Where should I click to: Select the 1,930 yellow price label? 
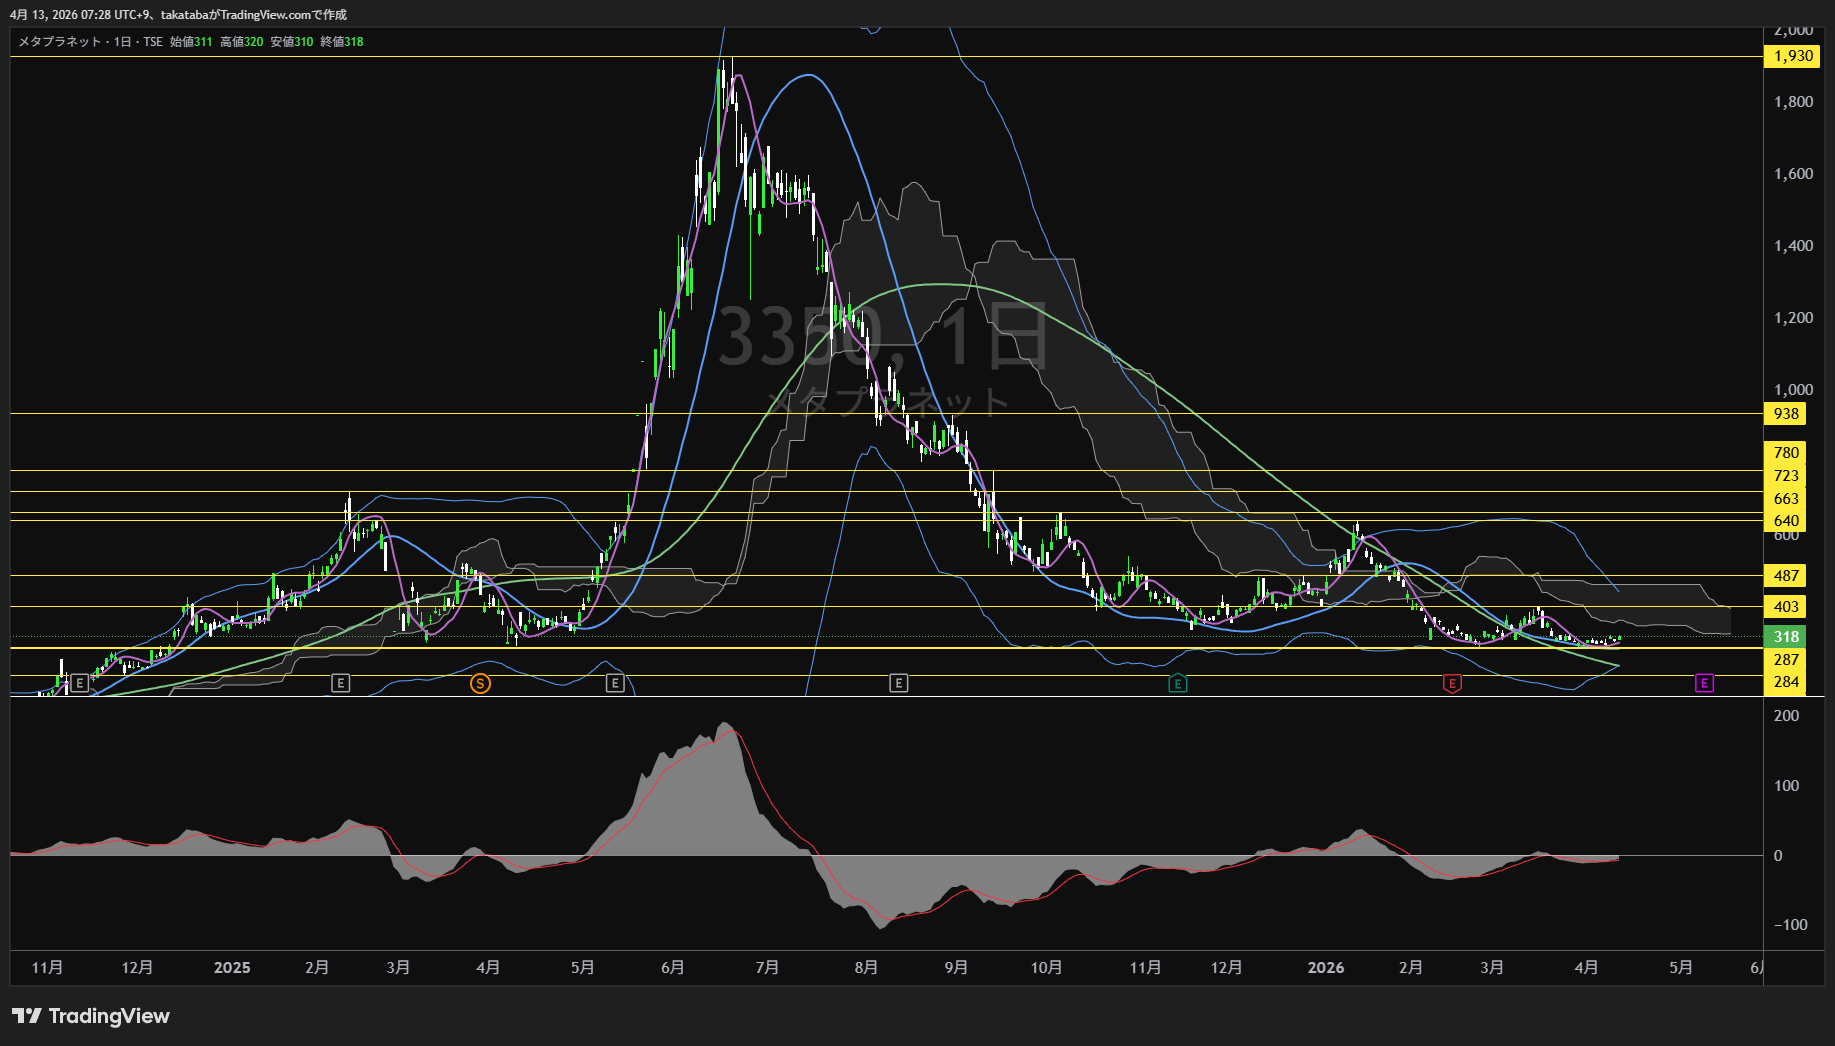pos(1792,56)
